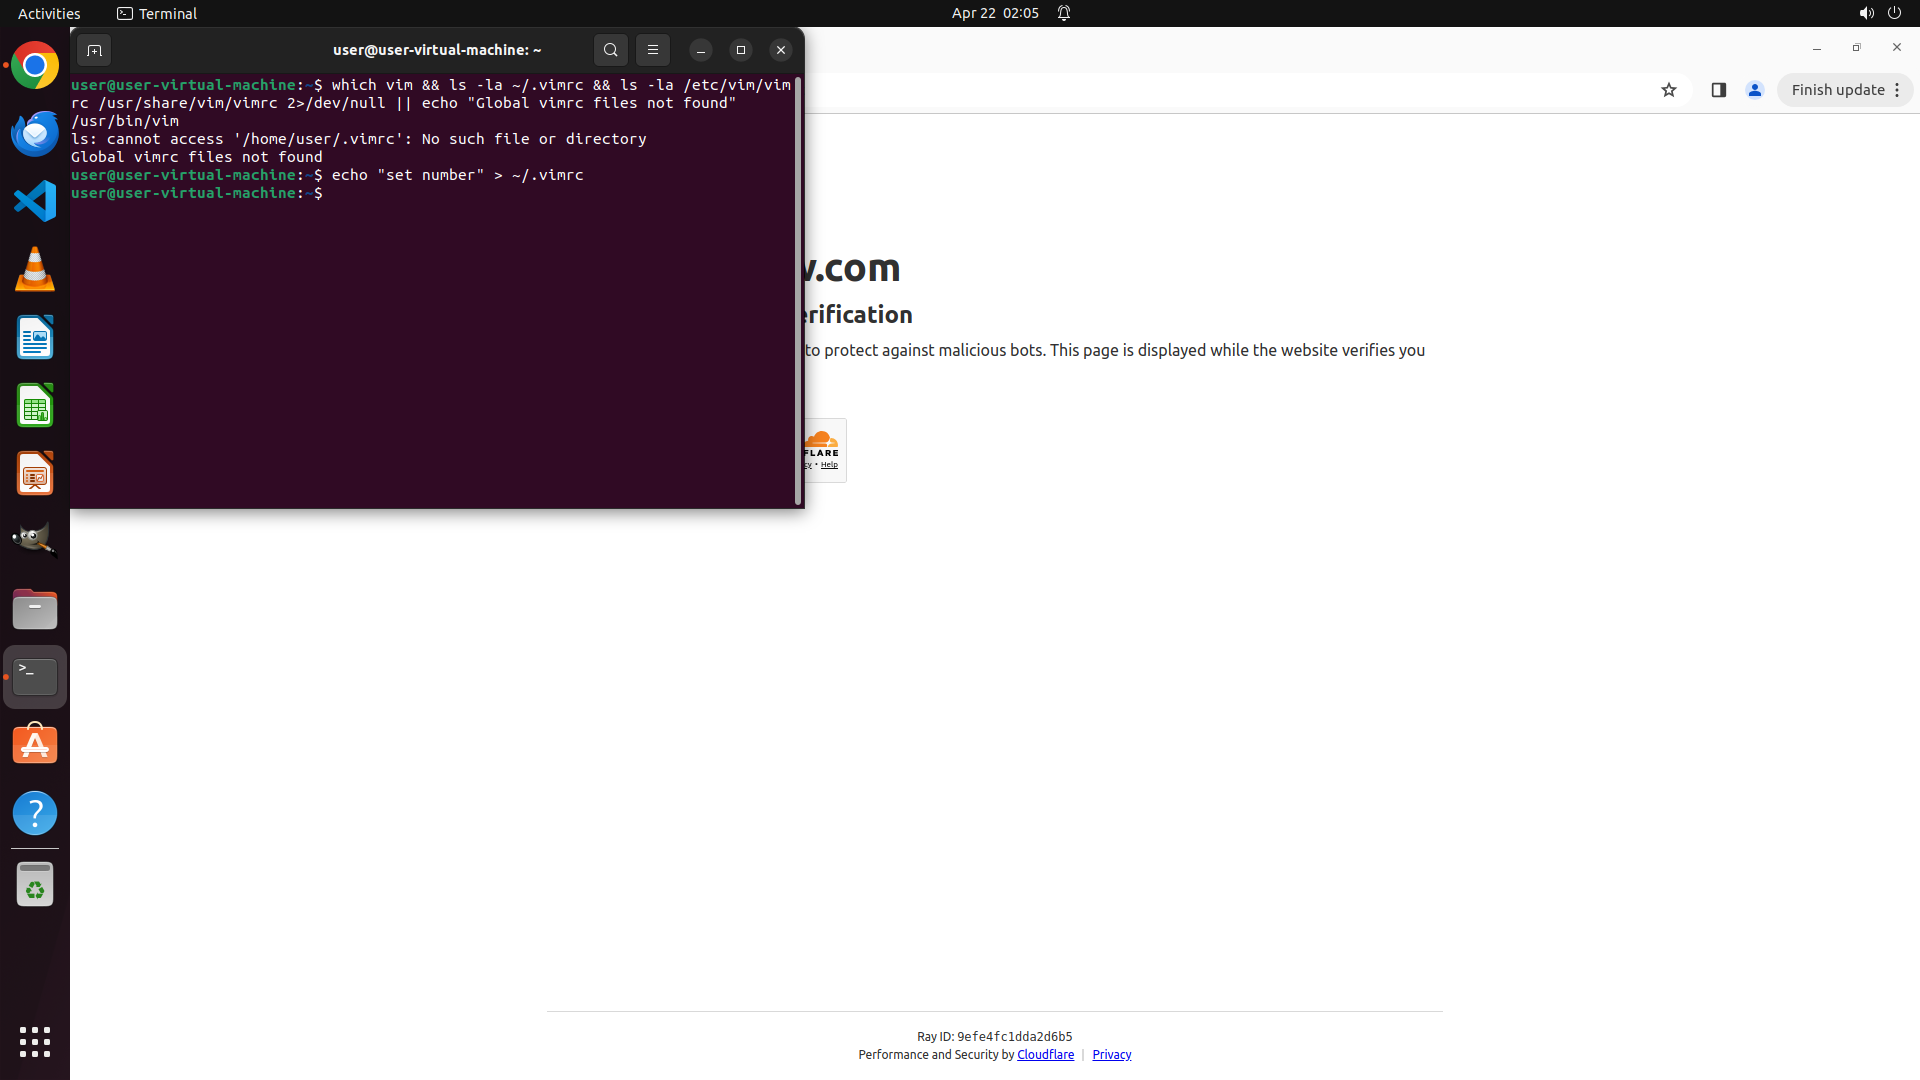The image size is (1920, 1080).
Task: Launch Visual Studio Code from the dock
Action: (35, 201)
